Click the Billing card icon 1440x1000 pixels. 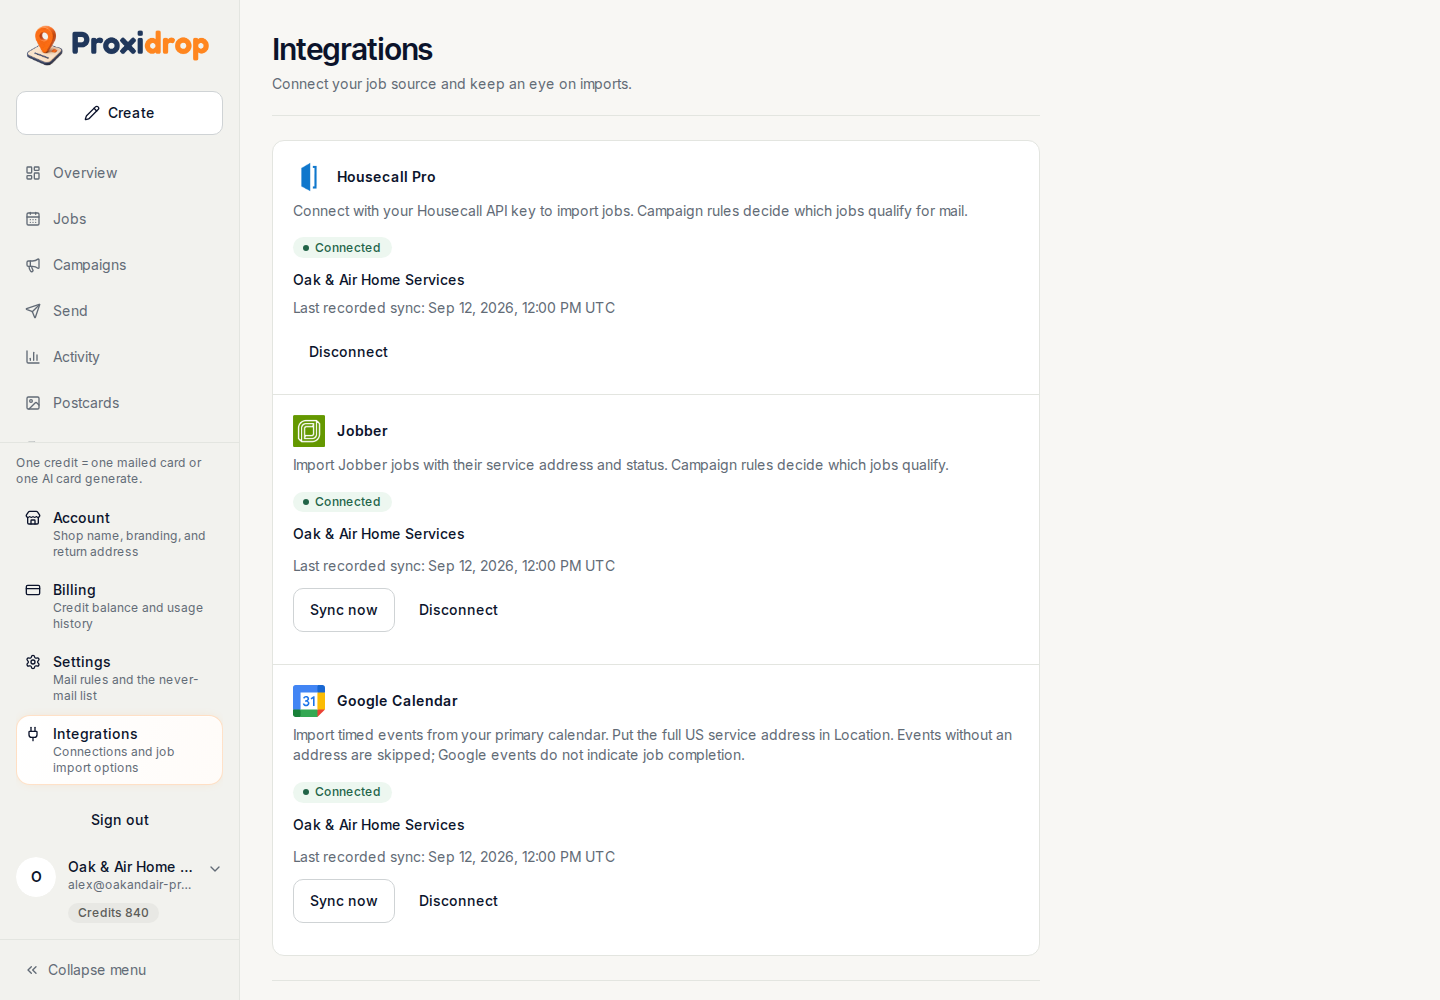[x=33, y=590]
